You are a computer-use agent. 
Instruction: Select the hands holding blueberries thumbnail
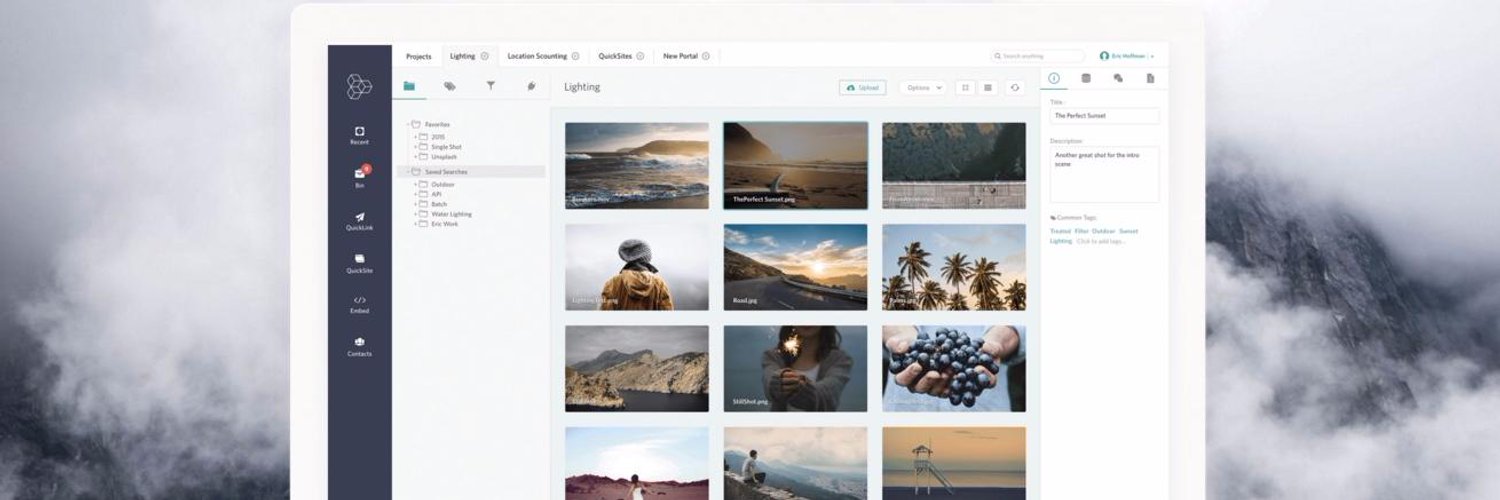point(954,368)
